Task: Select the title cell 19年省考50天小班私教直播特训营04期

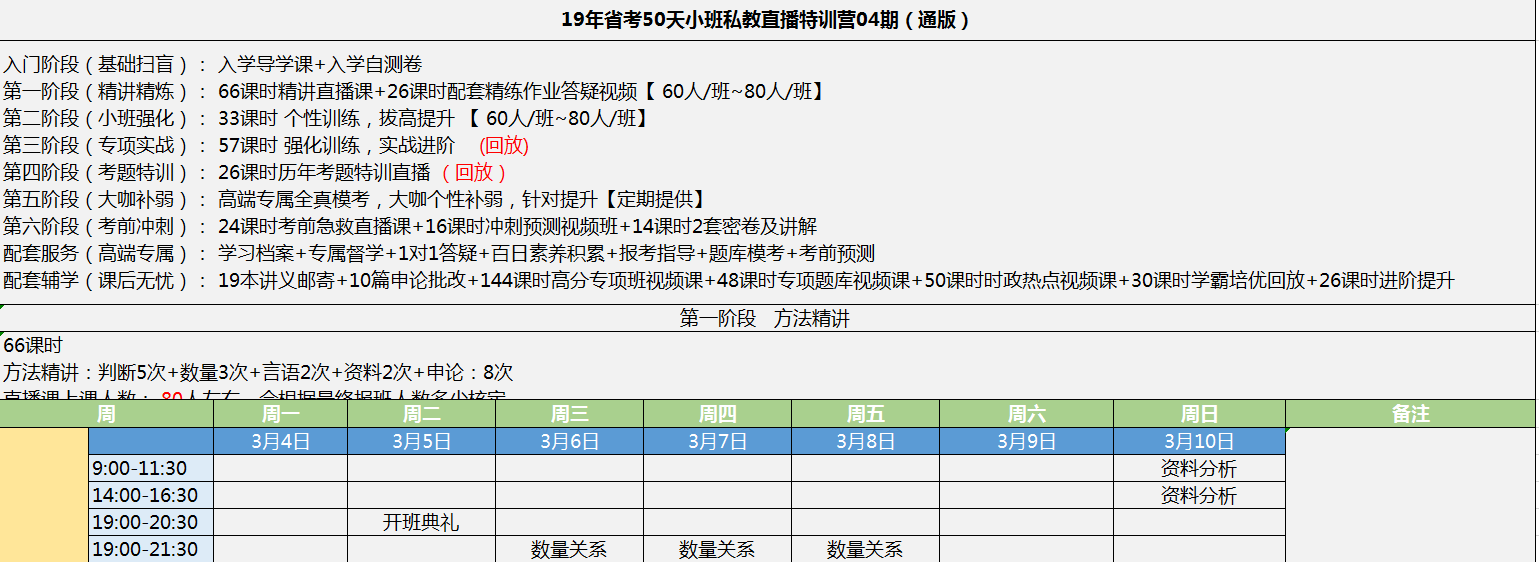Action: (765, 20)
